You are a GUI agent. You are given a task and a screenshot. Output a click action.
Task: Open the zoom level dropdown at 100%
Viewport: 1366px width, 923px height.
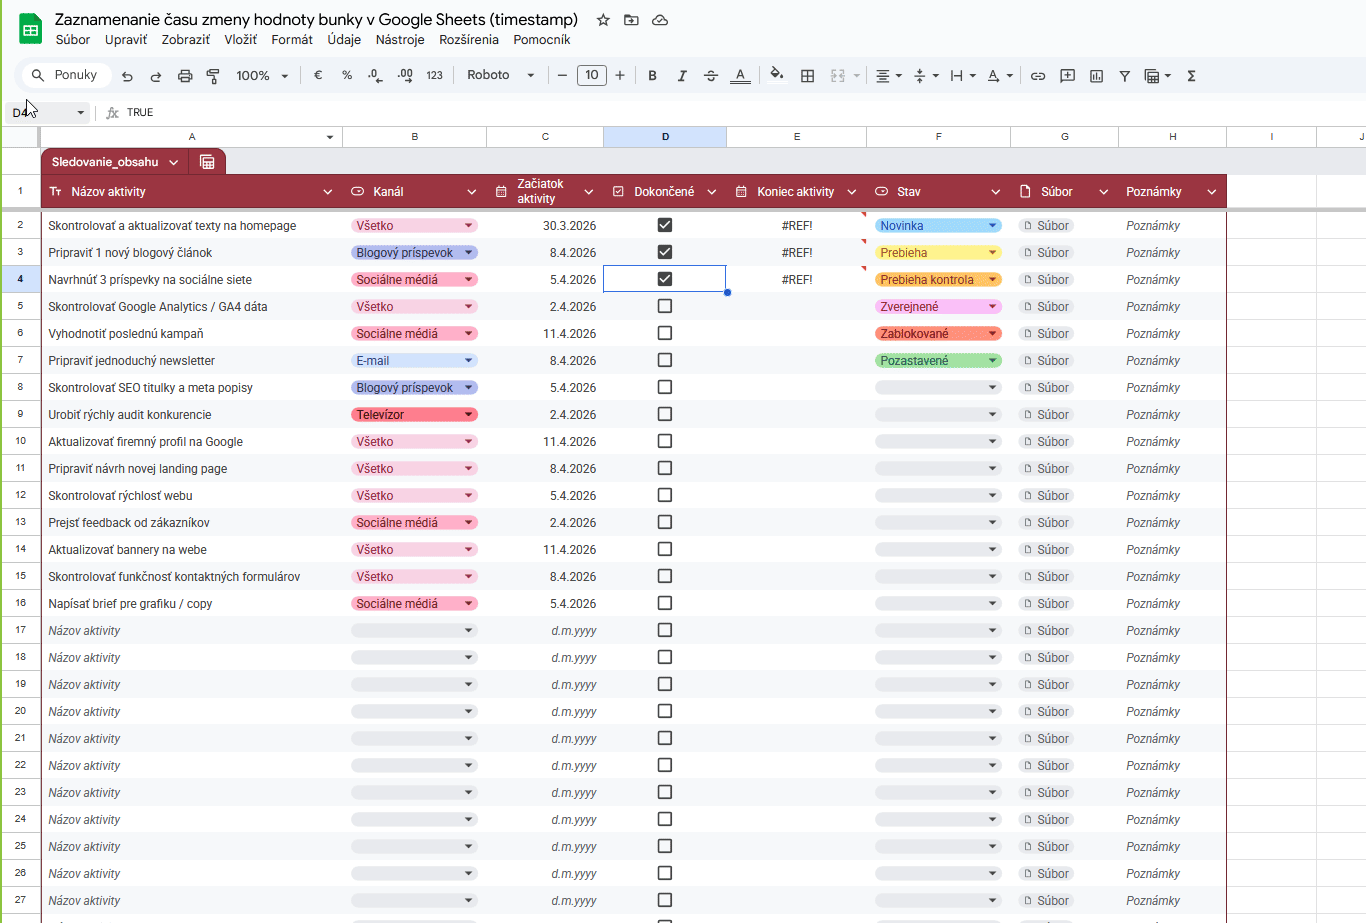pos(262,75)
